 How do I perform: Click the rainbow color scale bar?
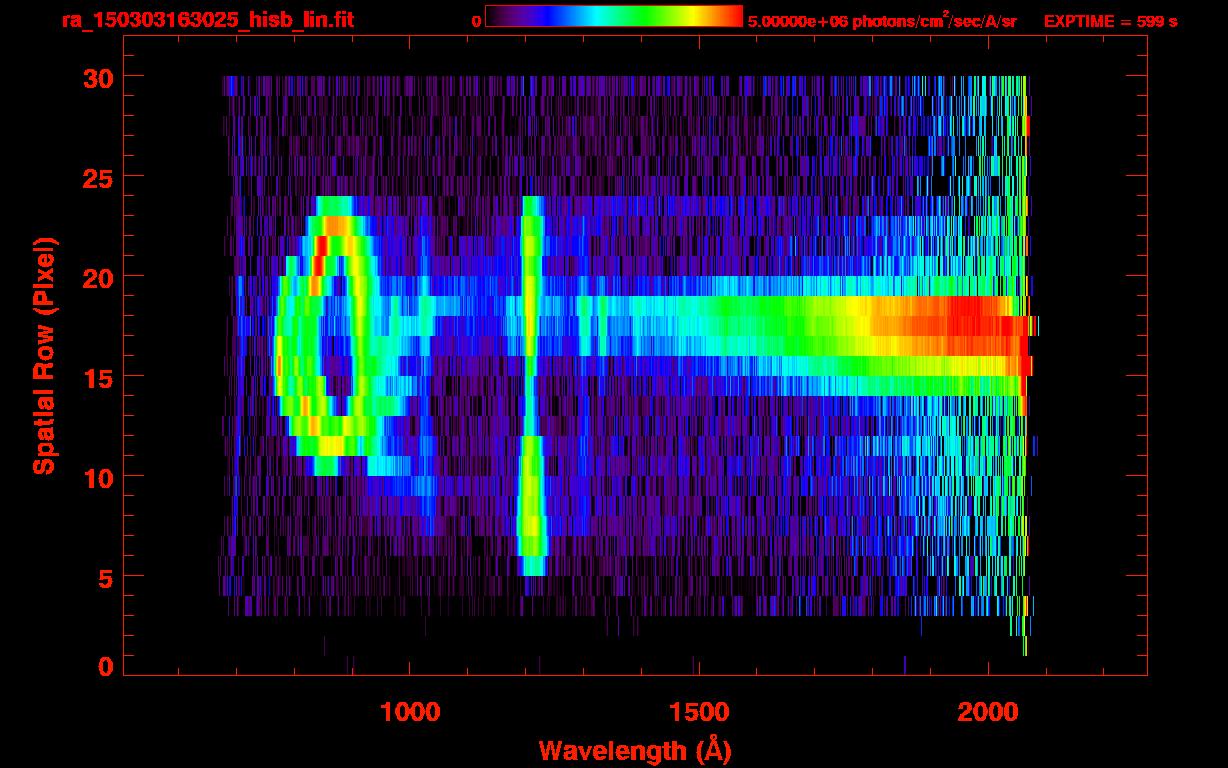(x=614, y=16)
